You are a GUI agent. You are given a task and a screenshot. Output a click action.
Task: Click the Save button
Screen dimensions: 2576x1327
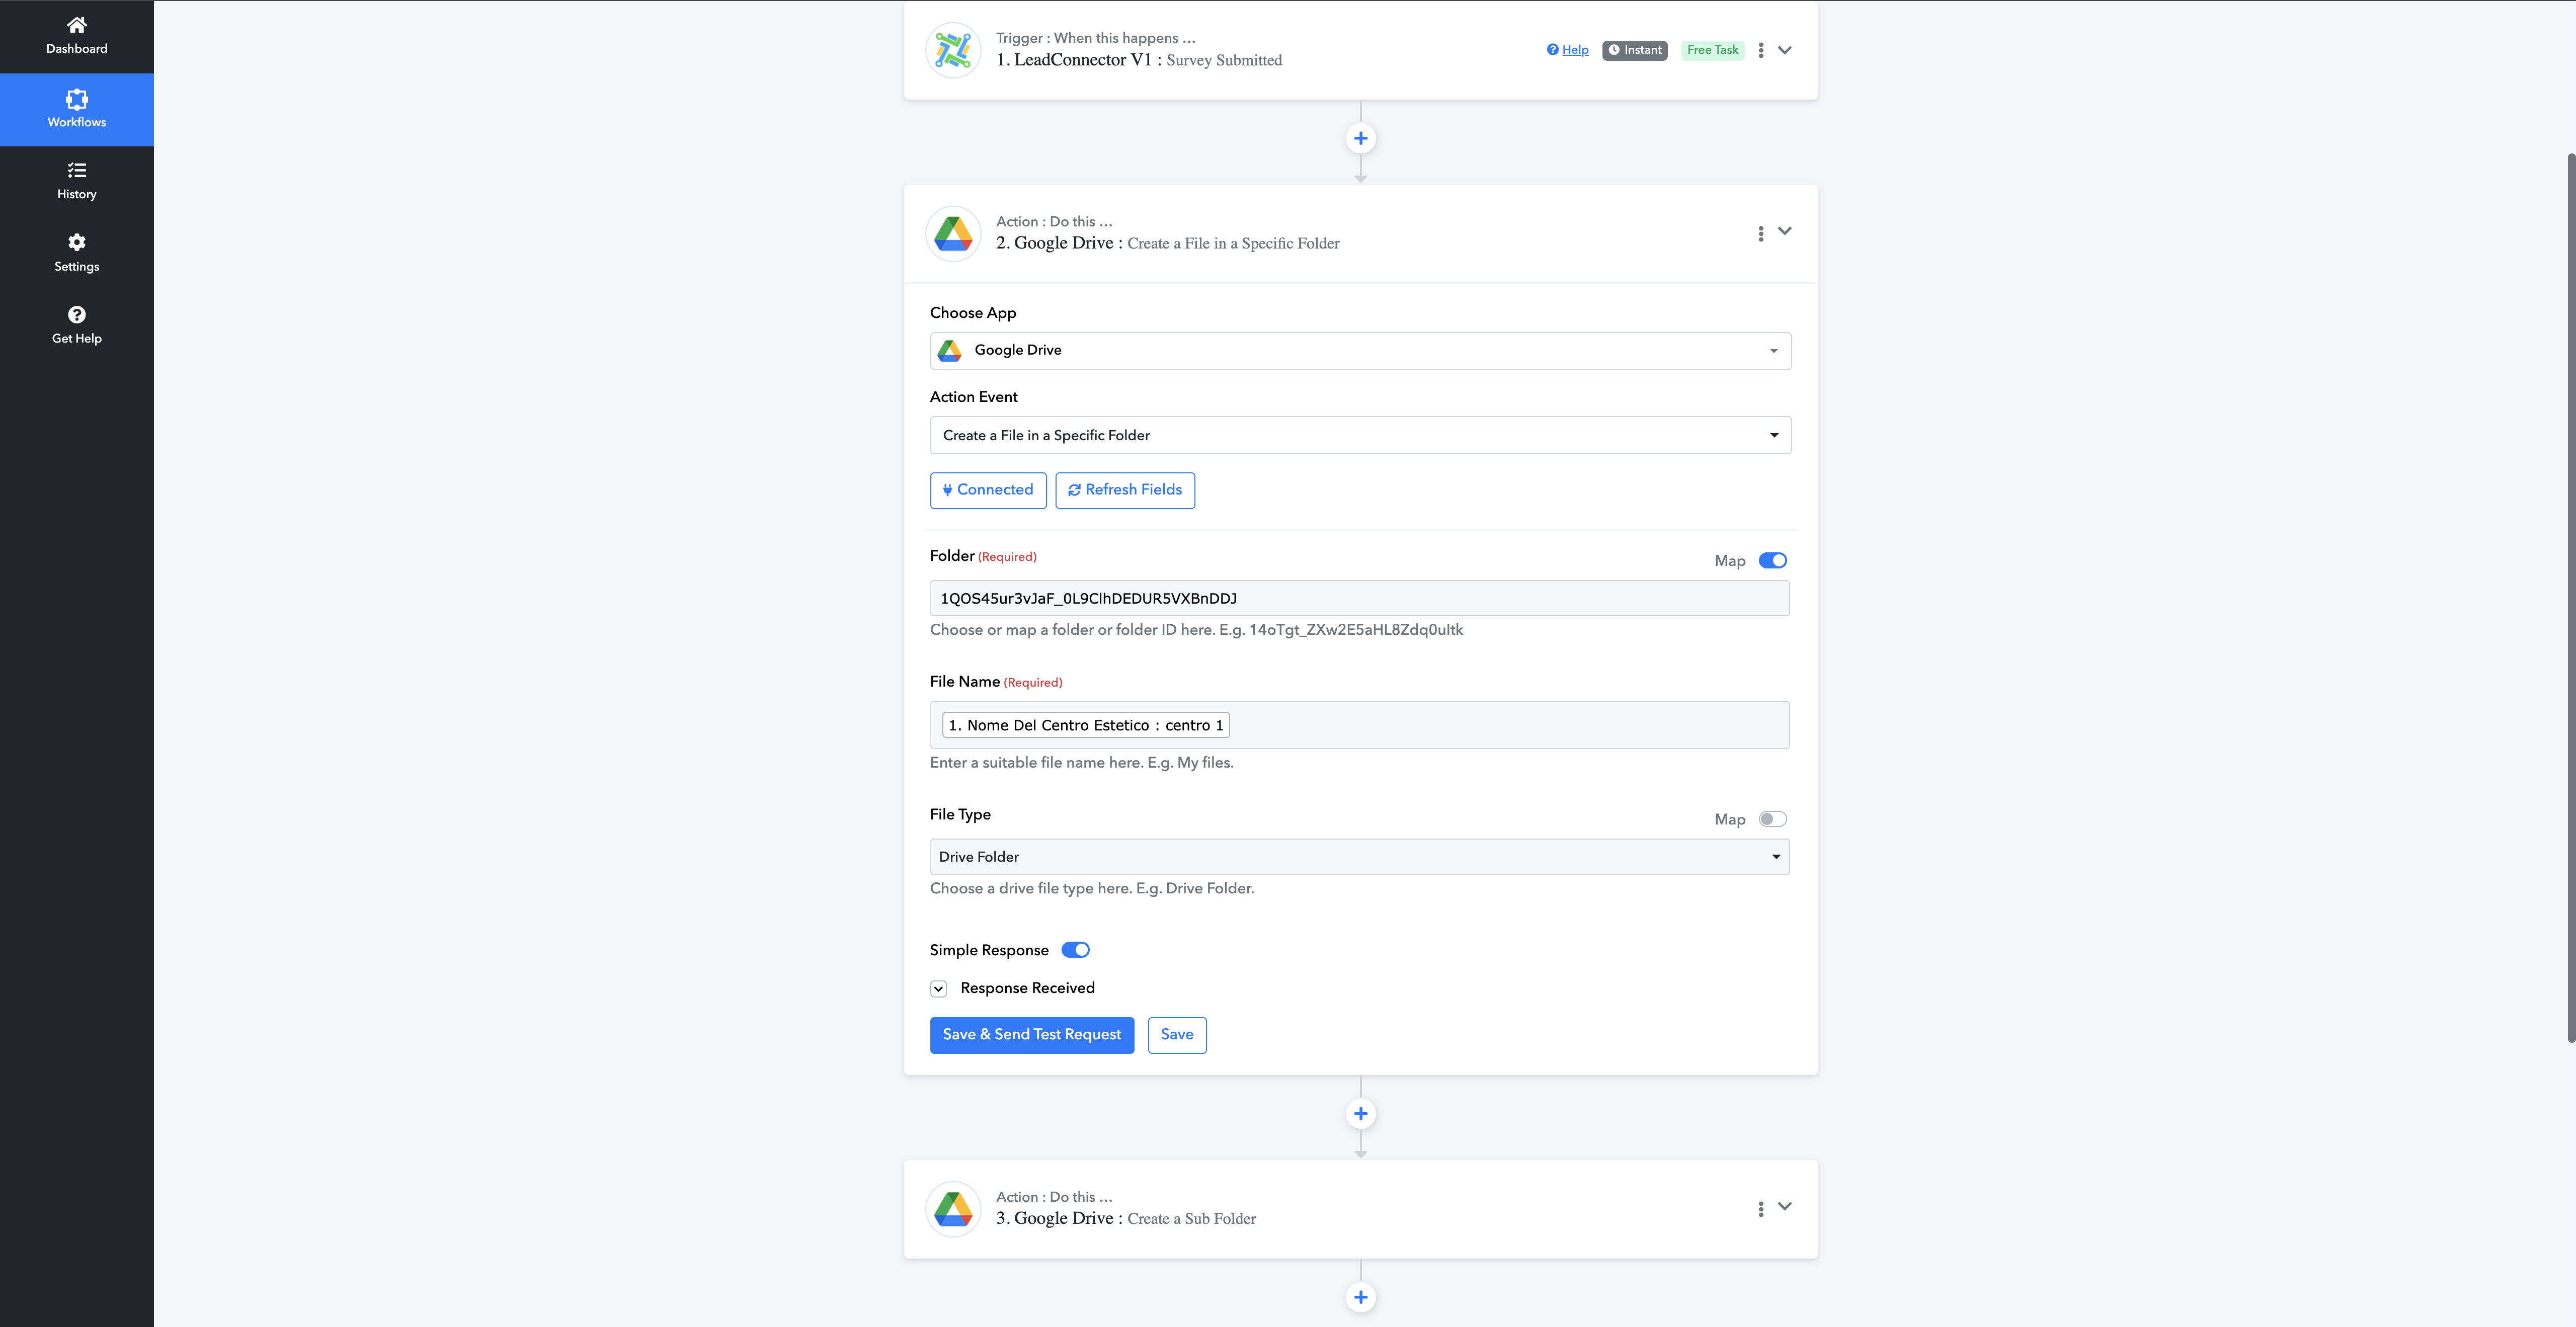click(1176, 1035)
